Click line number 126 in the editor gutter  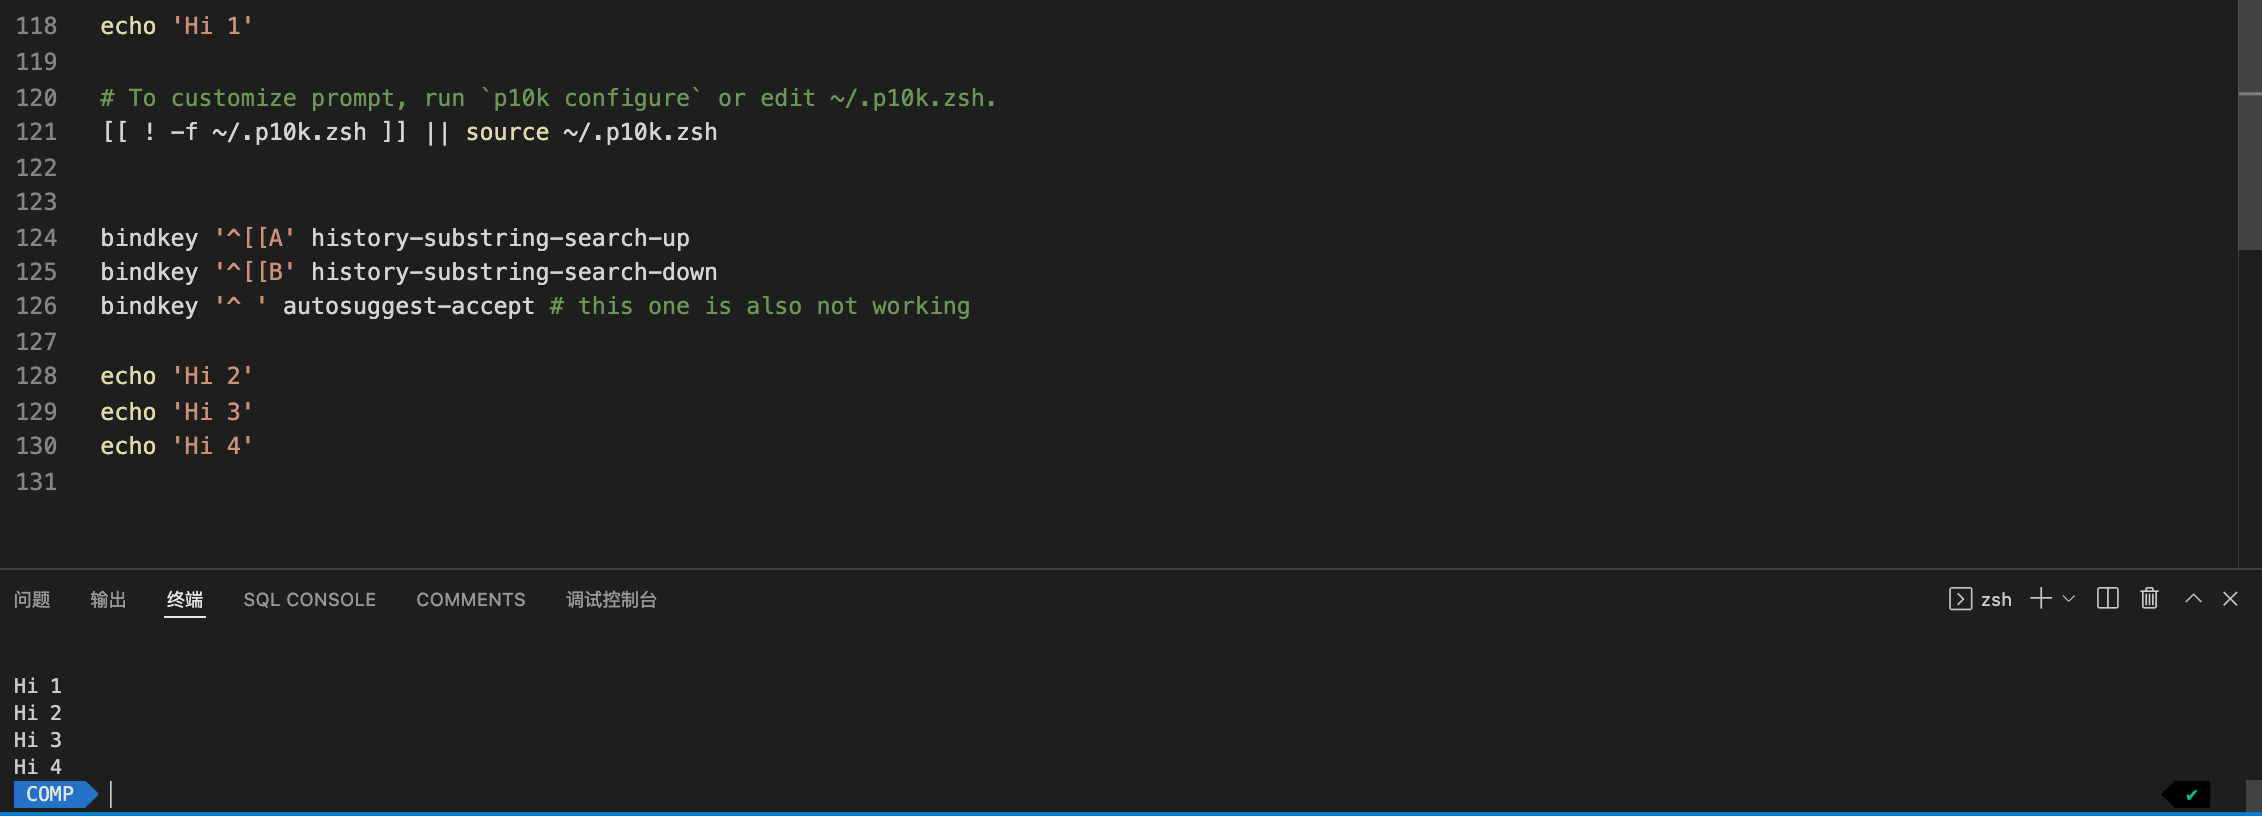[36, 306]
